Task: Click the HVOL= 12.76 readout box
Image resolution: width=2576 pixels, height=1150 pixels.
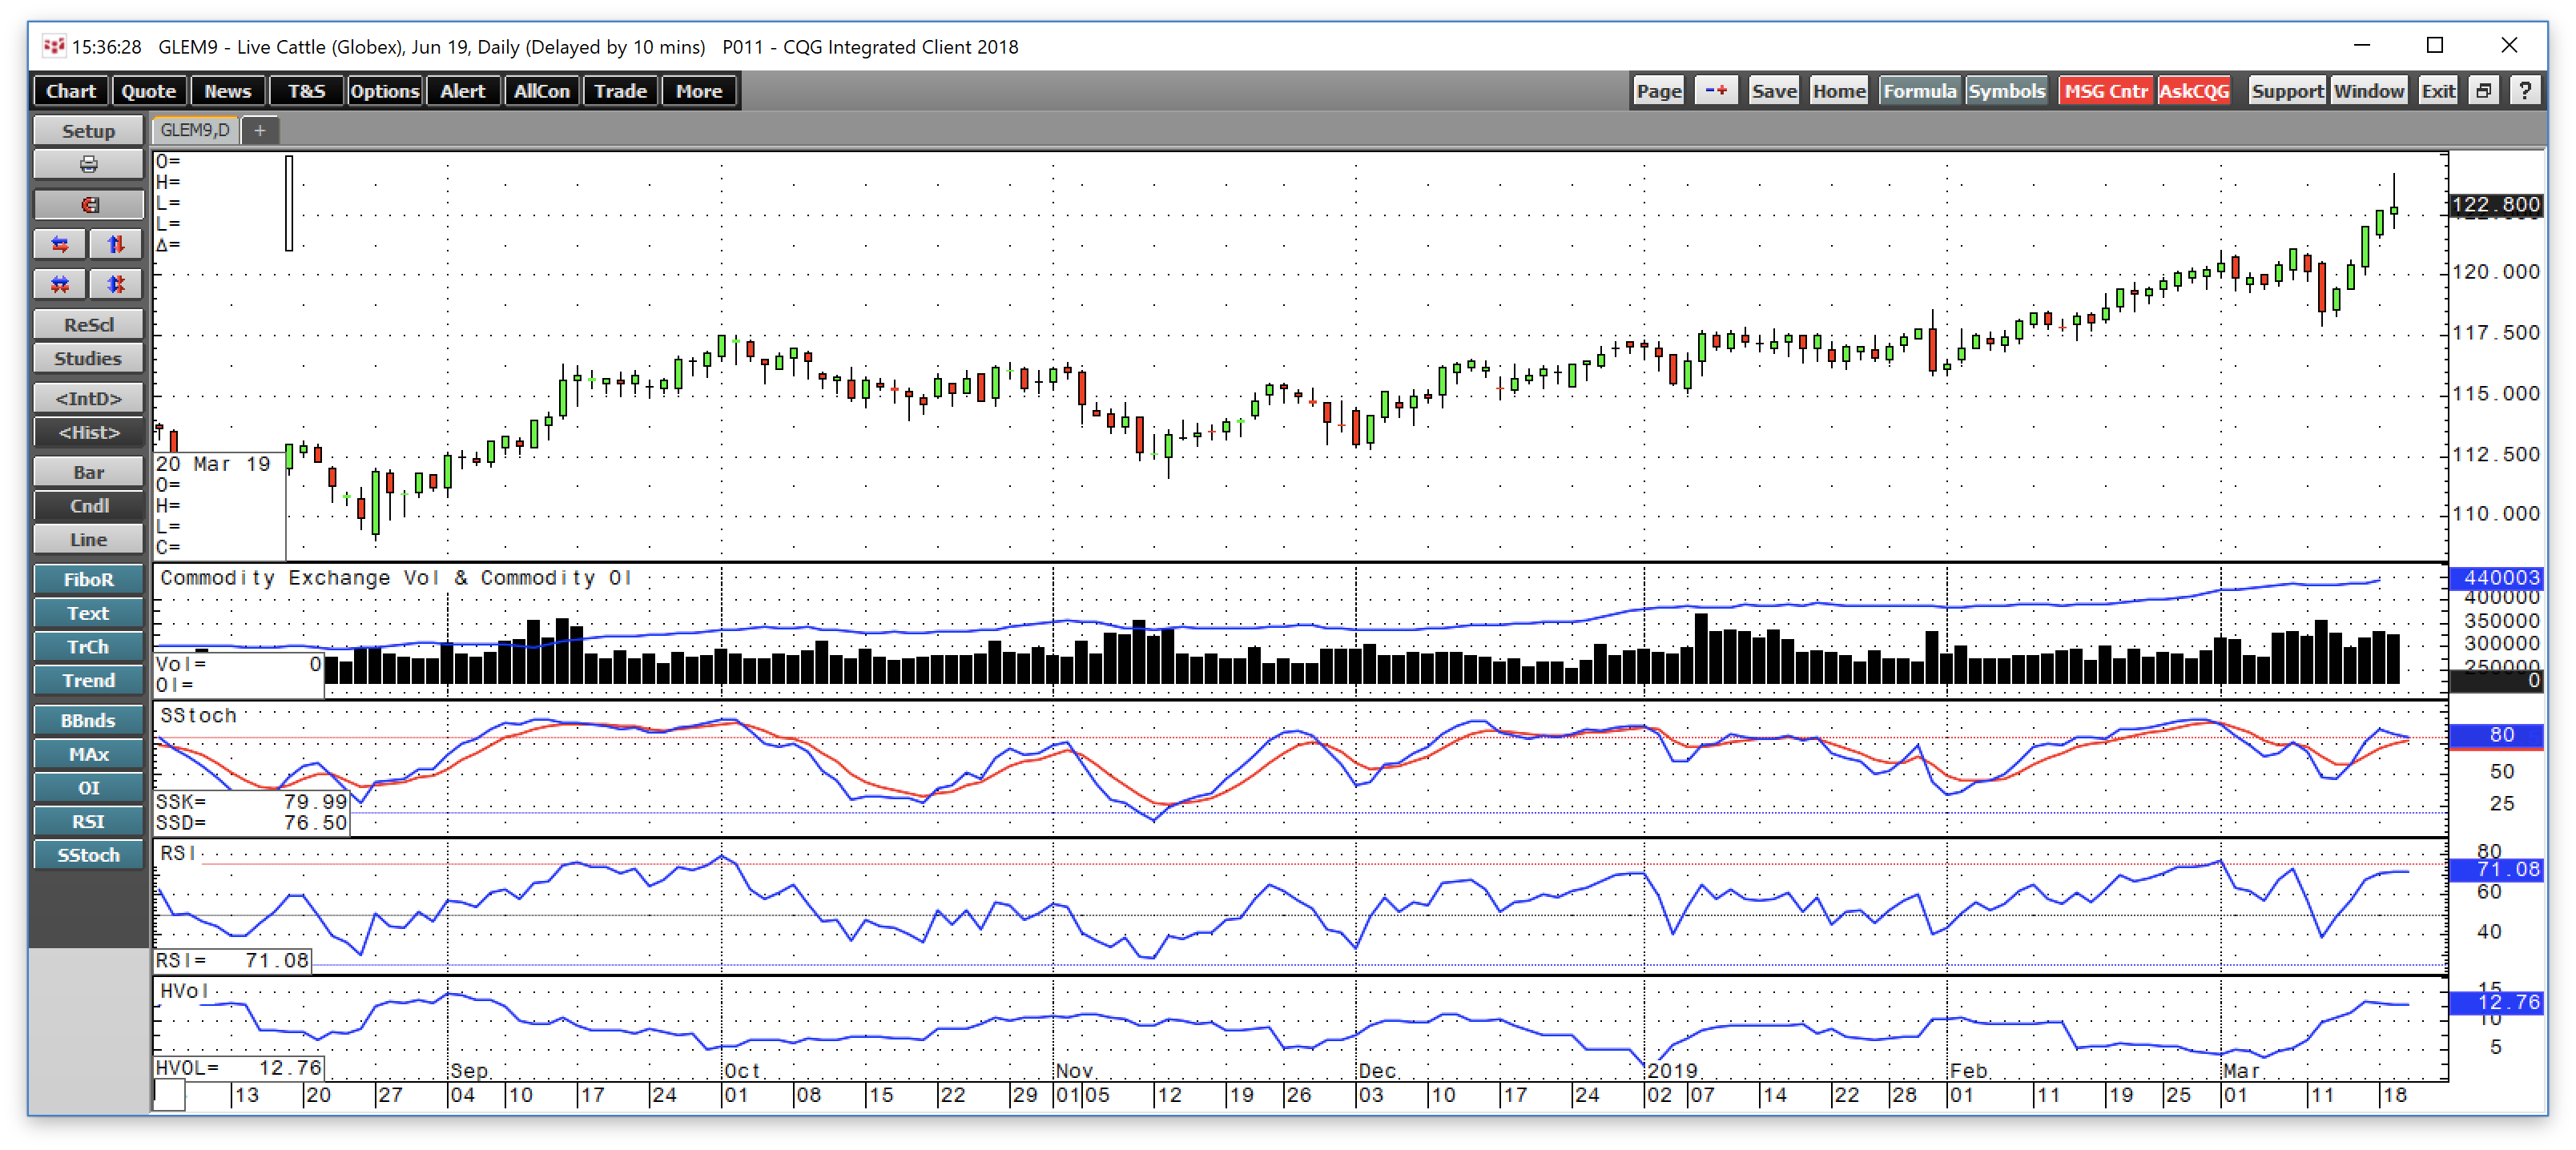Action: coord(239,1068)
